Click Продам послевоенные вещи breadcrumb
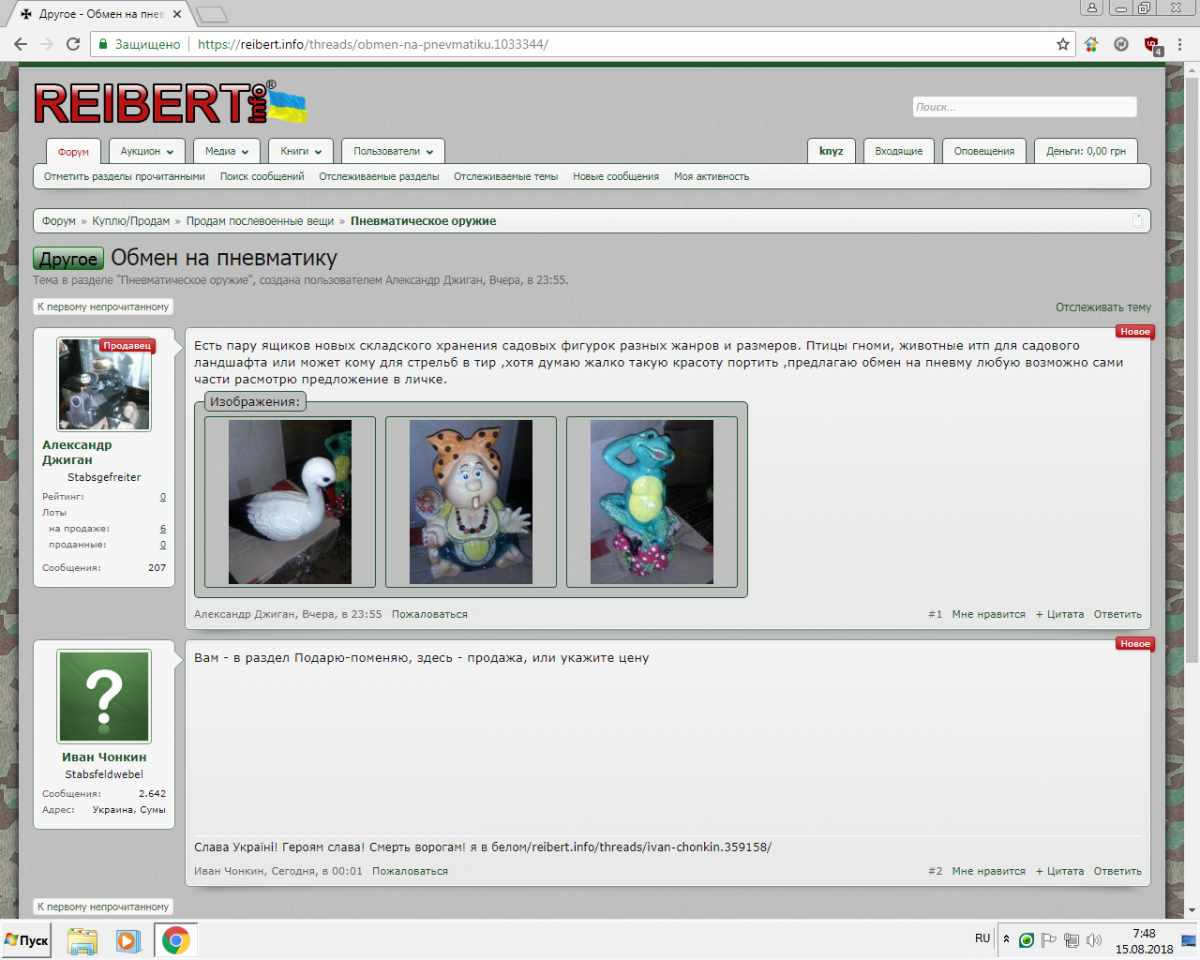Viewport: 1200px width, 960px height. pos(260,221)
